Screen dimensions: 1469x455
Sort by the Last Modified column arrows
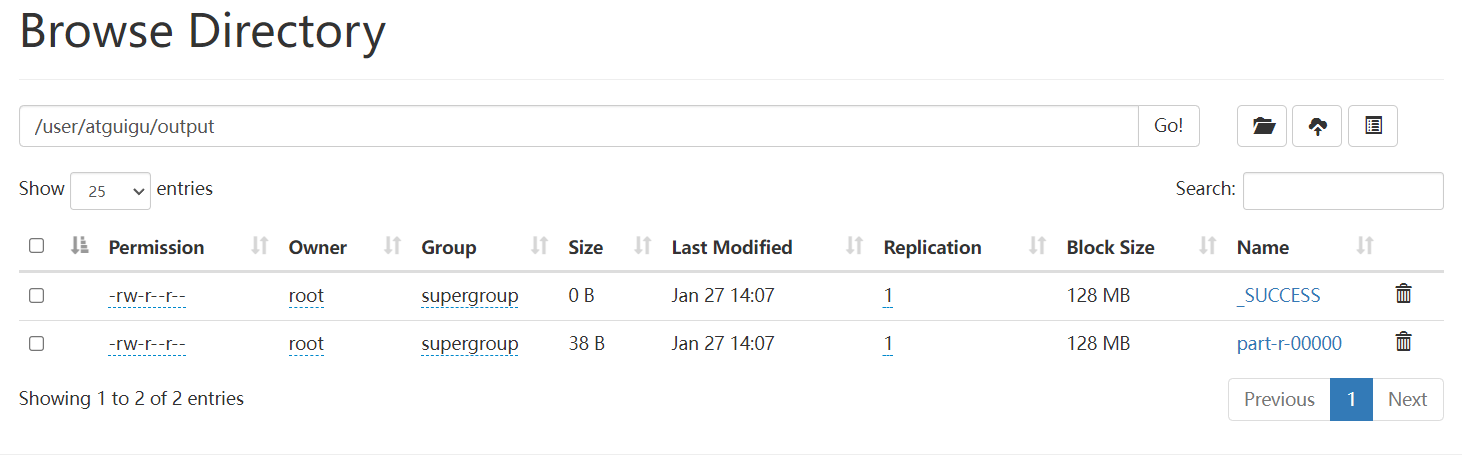point(855,246)
